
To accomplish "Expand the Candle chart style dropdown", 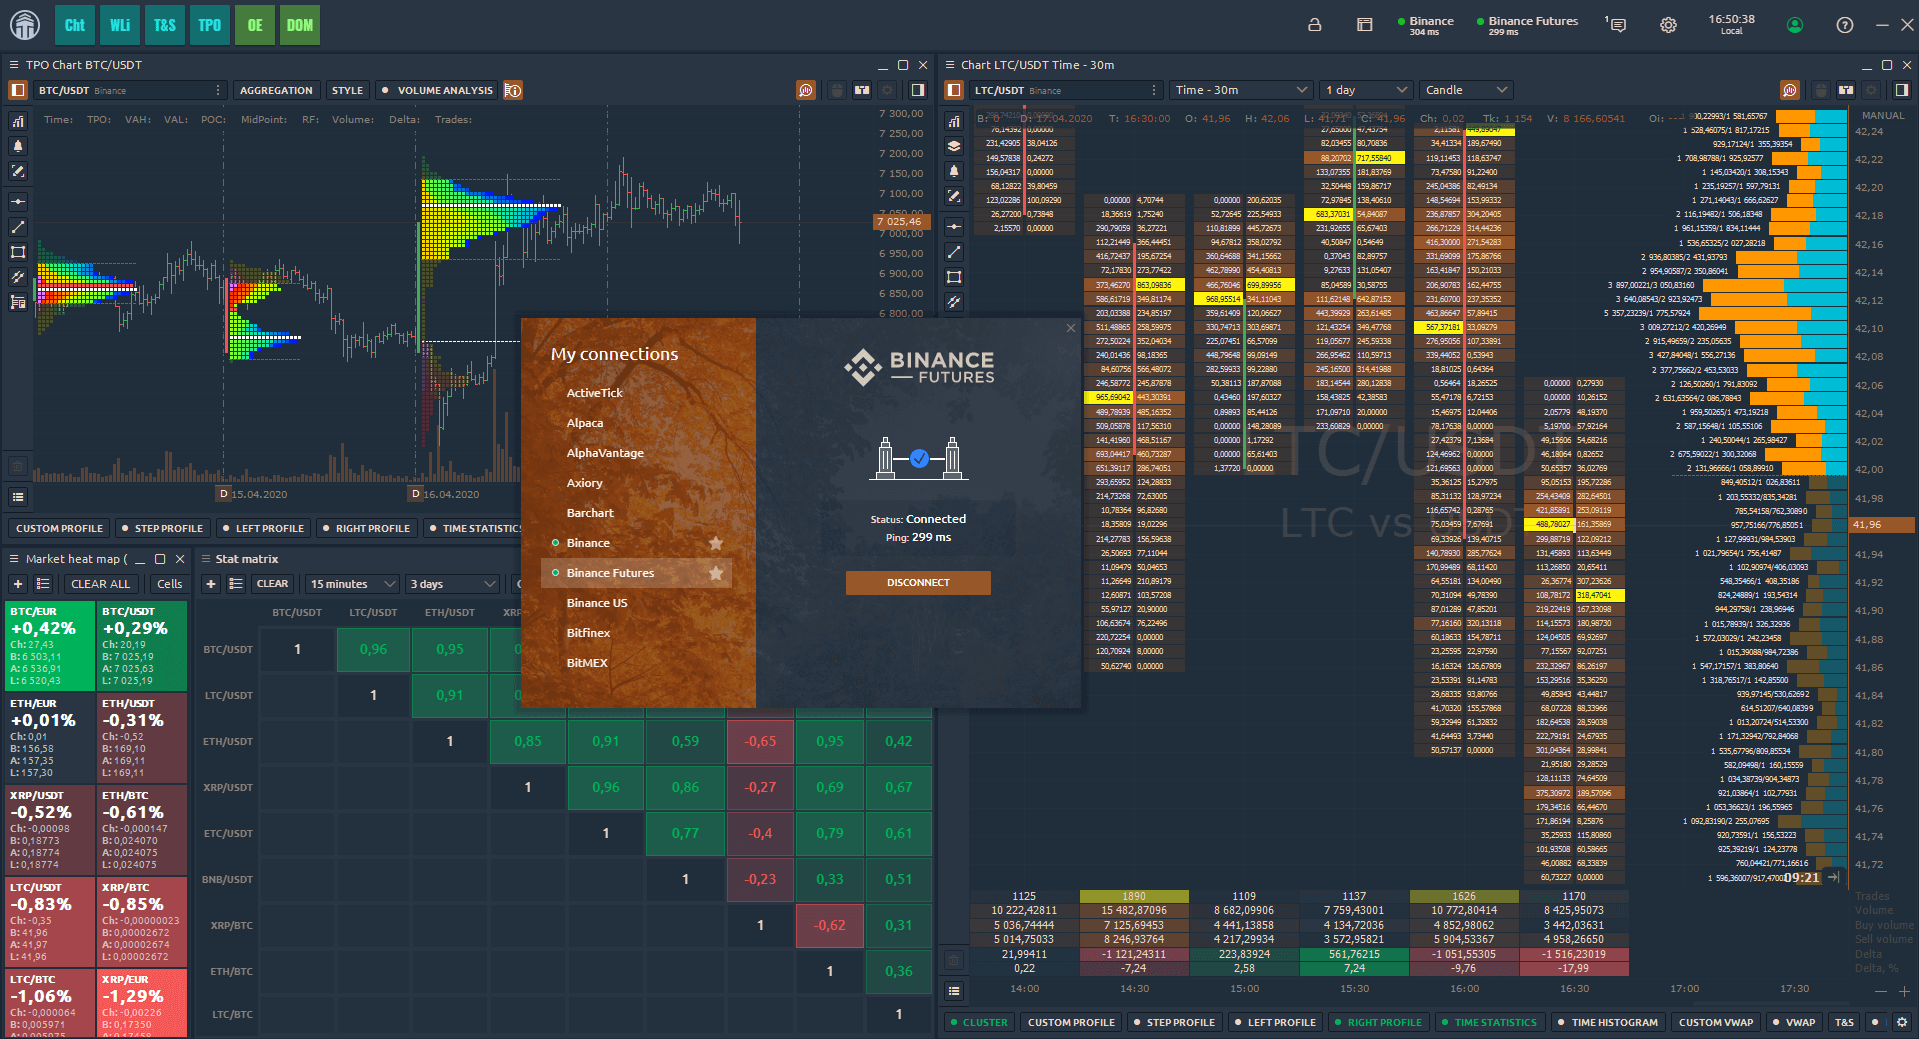I will pos(1465,90).
